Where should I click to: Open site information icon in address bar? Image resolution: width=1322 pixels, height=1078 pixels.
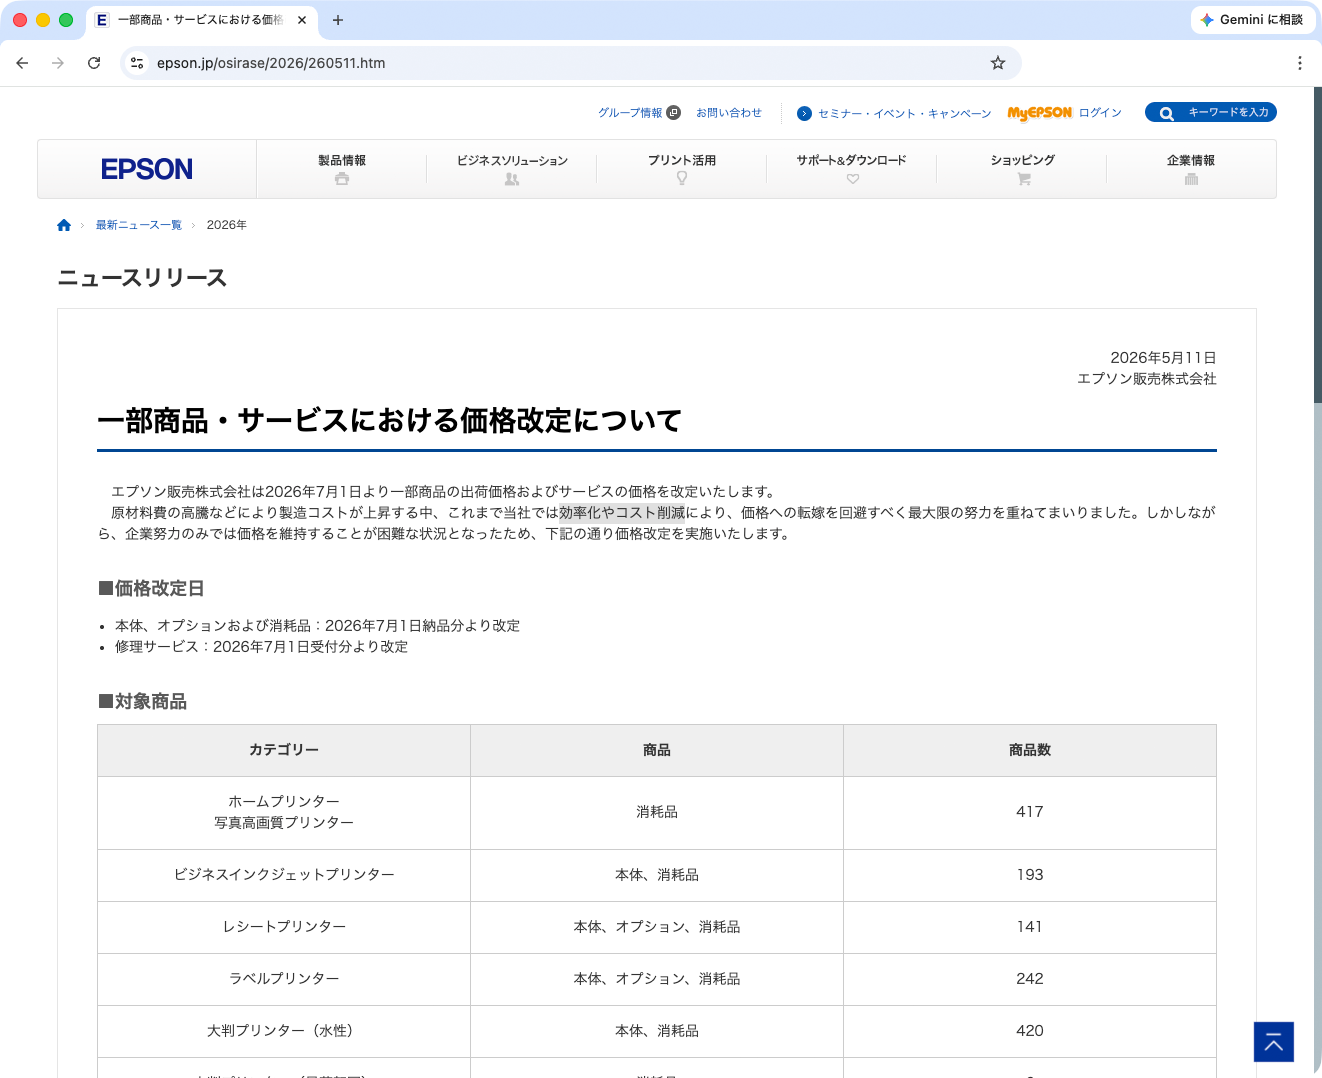(x=138, y=63)
